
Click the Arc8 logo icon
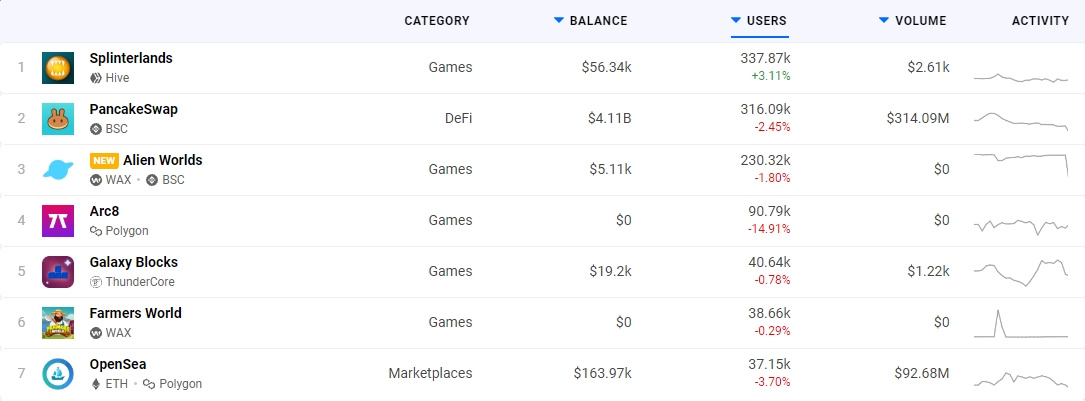(58, 221)
